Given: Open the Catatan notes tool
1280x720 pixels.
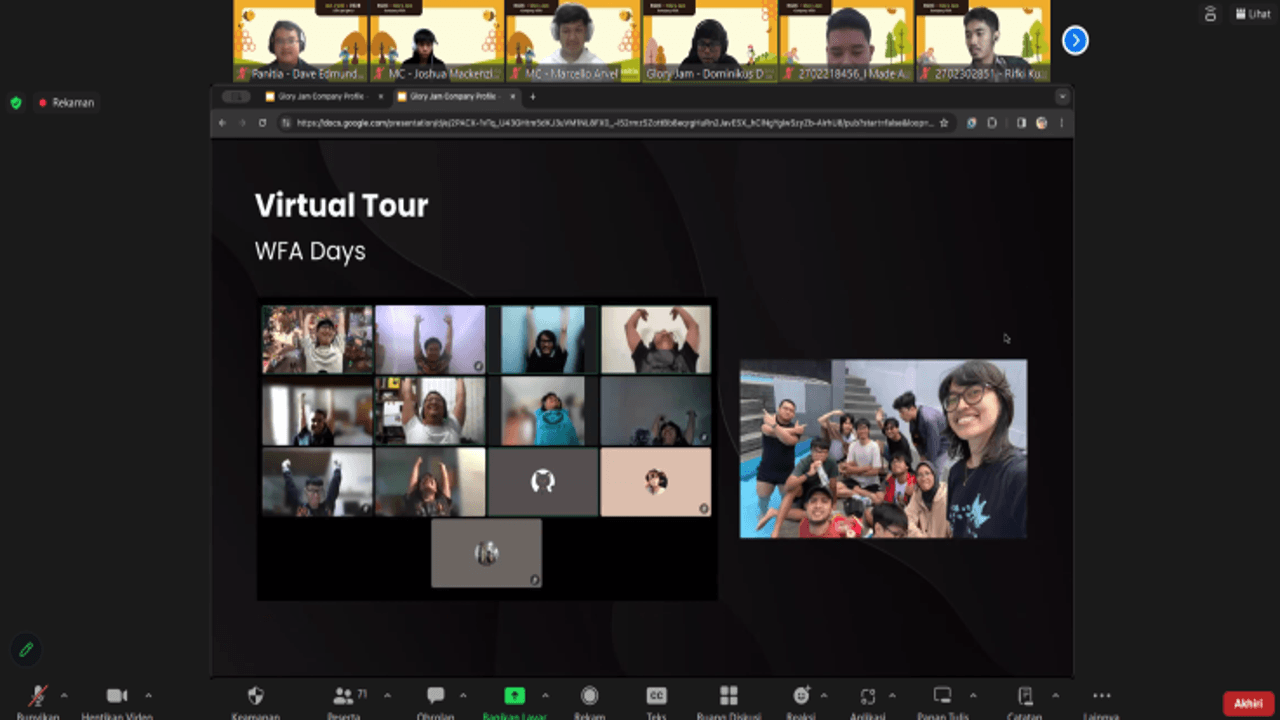Looking at the screenshot, I should coord(1025,702).
